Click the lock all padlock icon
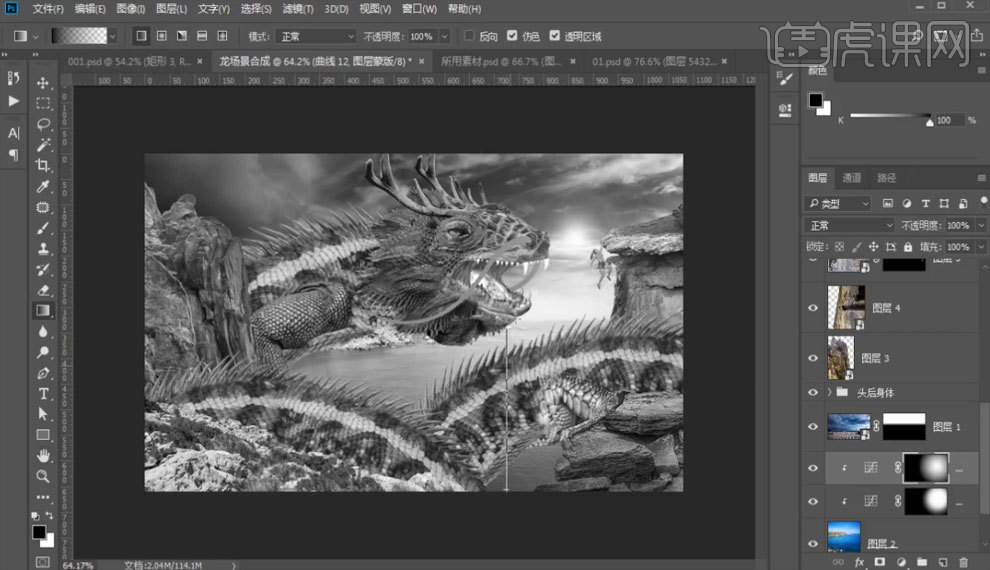 click(x=907, y=247)
